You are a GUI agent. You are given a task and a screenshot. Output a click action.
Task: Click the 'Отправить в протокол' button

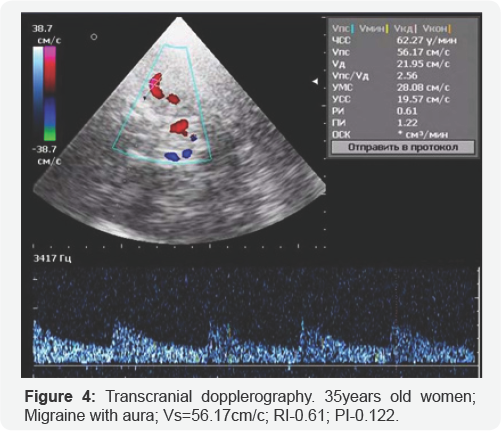403,147
